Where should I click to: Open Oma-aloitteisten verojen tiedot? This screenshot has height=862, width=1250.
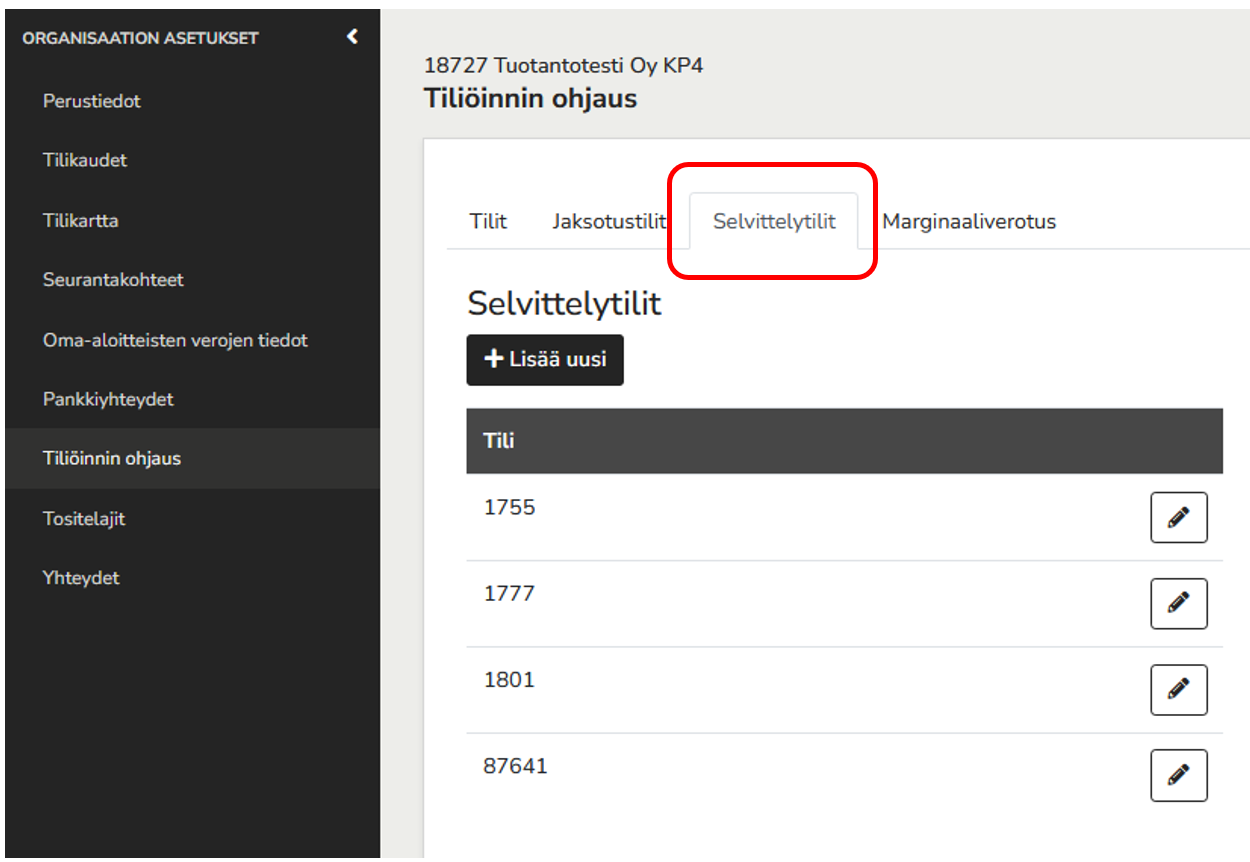coord(175,340)
